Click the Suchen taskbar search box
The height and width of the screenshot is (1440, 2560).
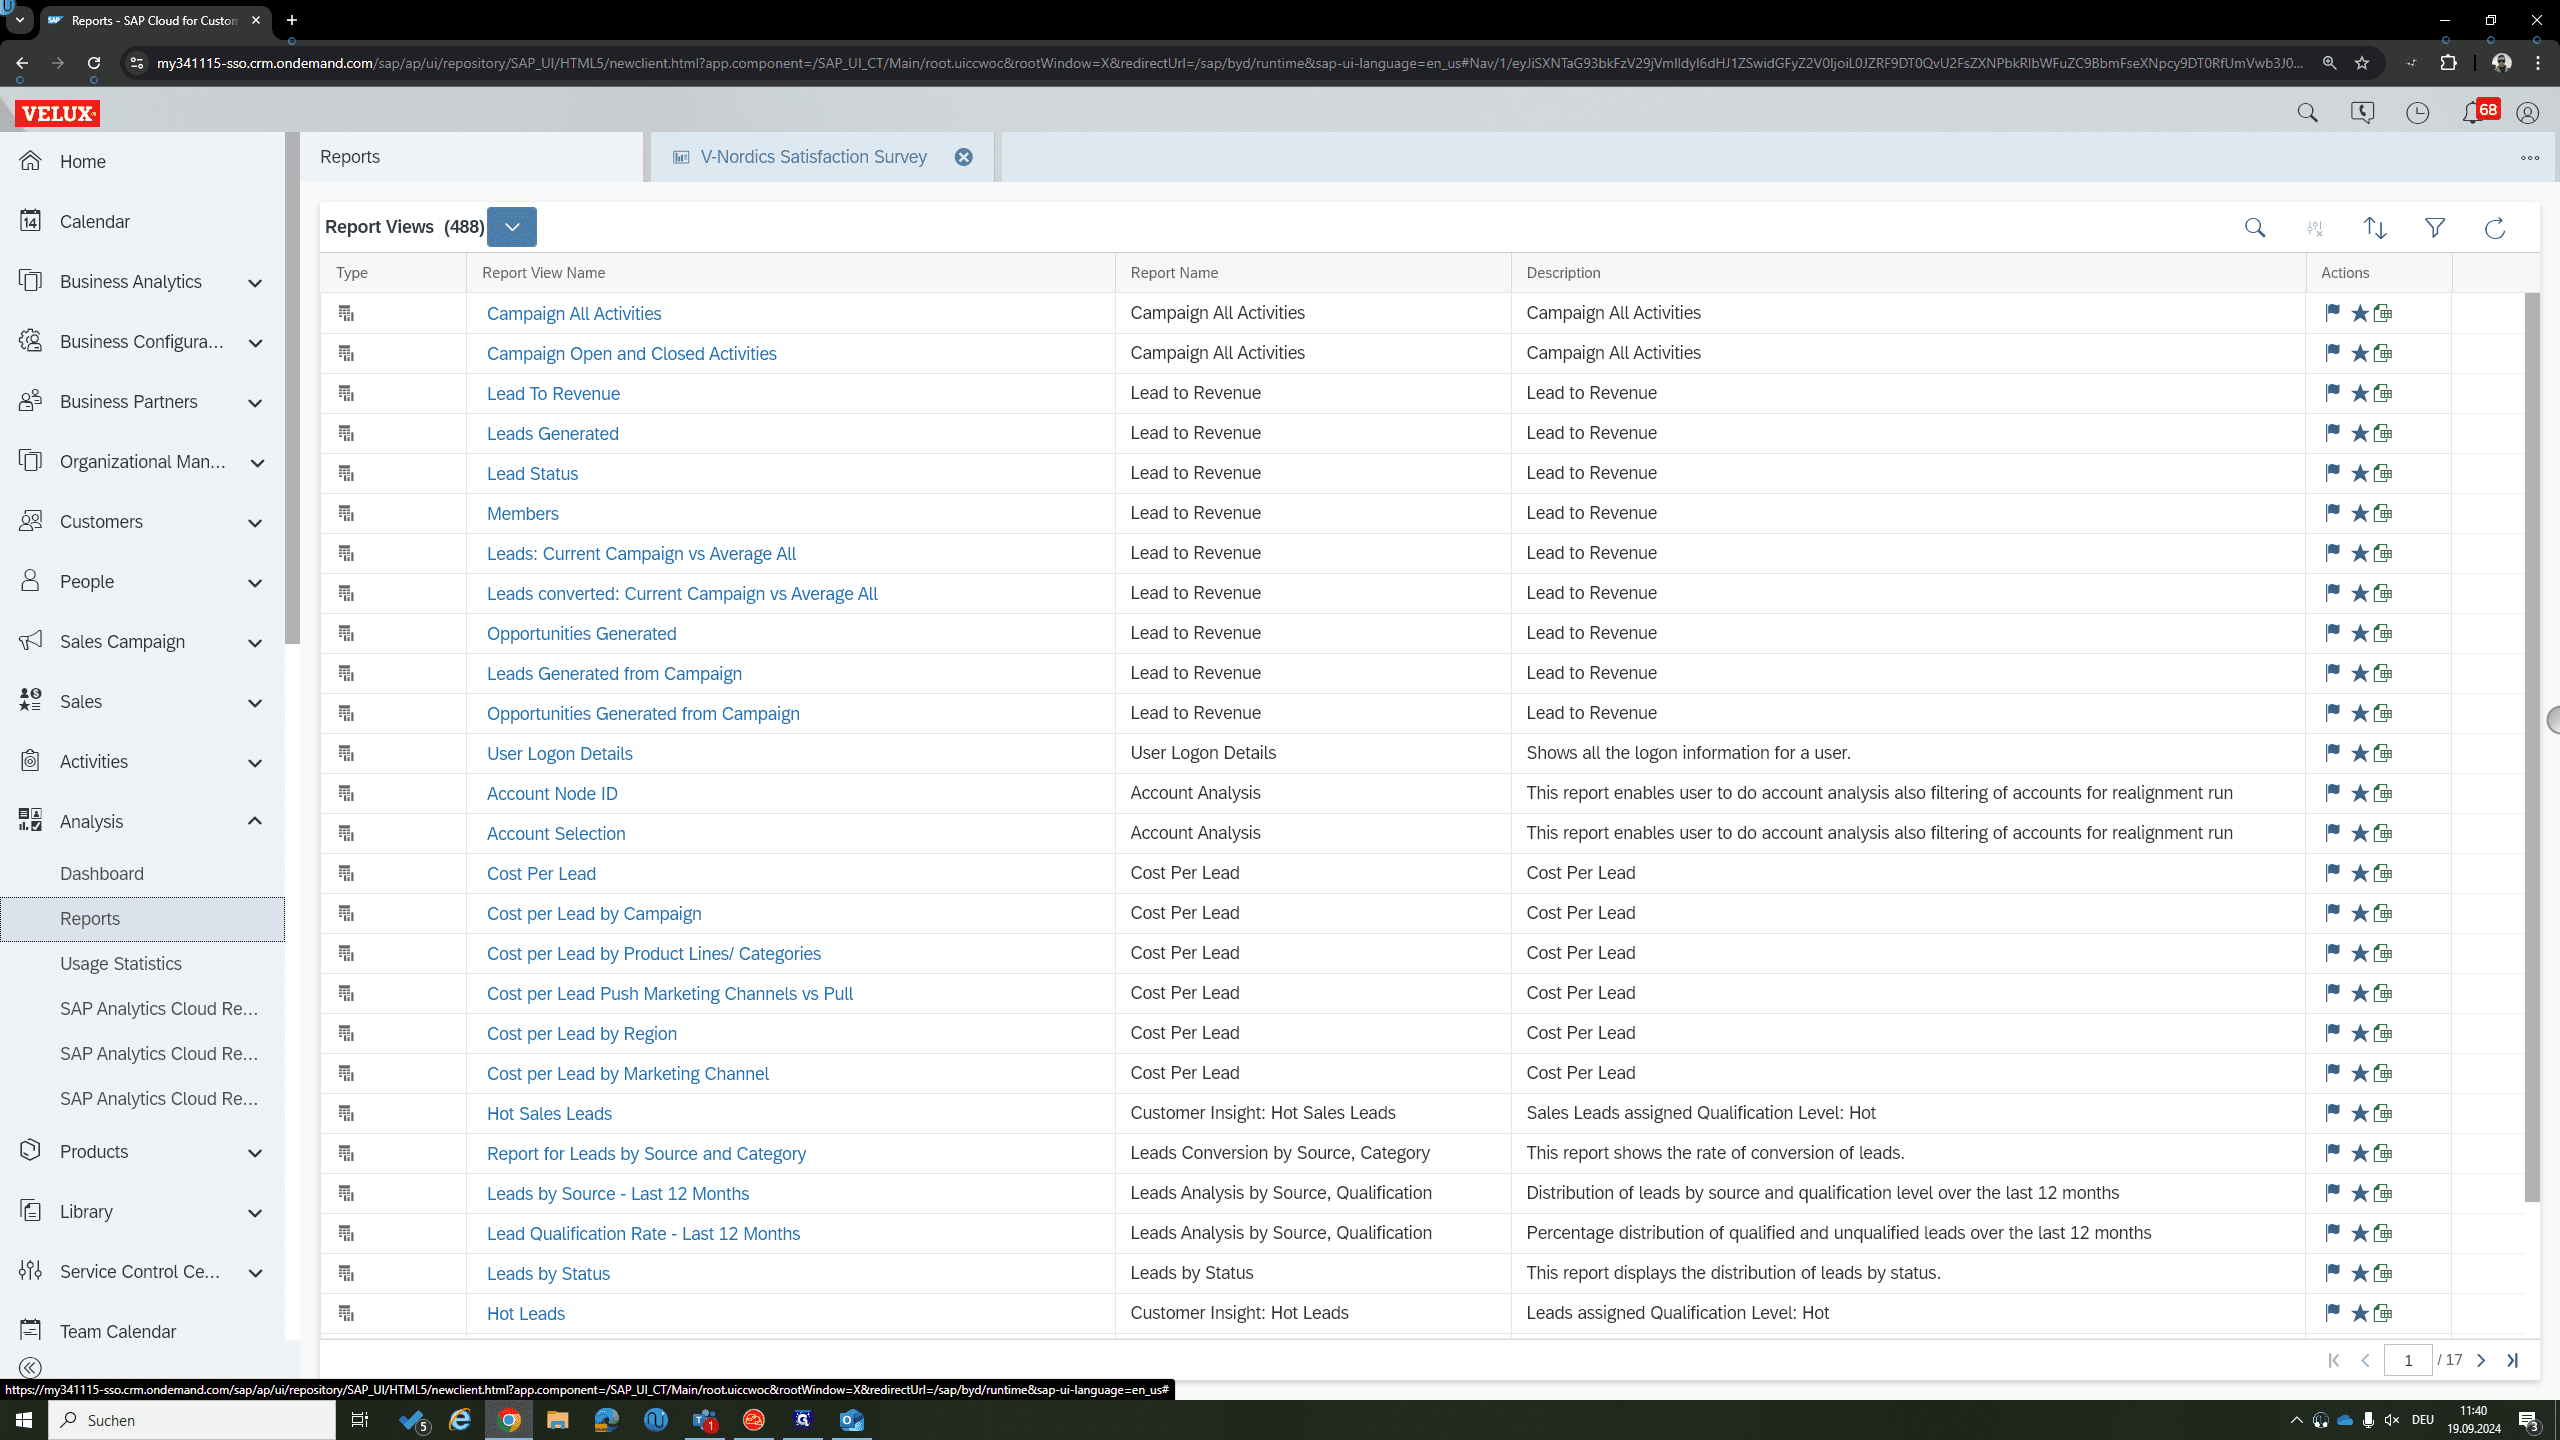192,1420
